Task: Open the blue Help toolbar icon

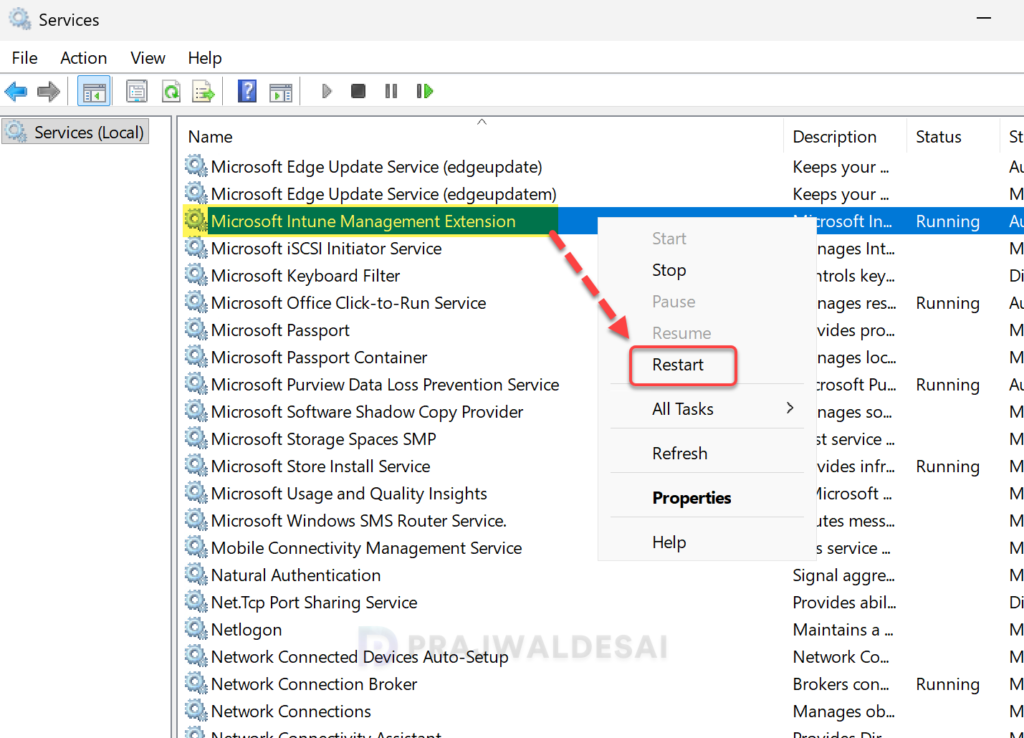Action: click(247, 91)
